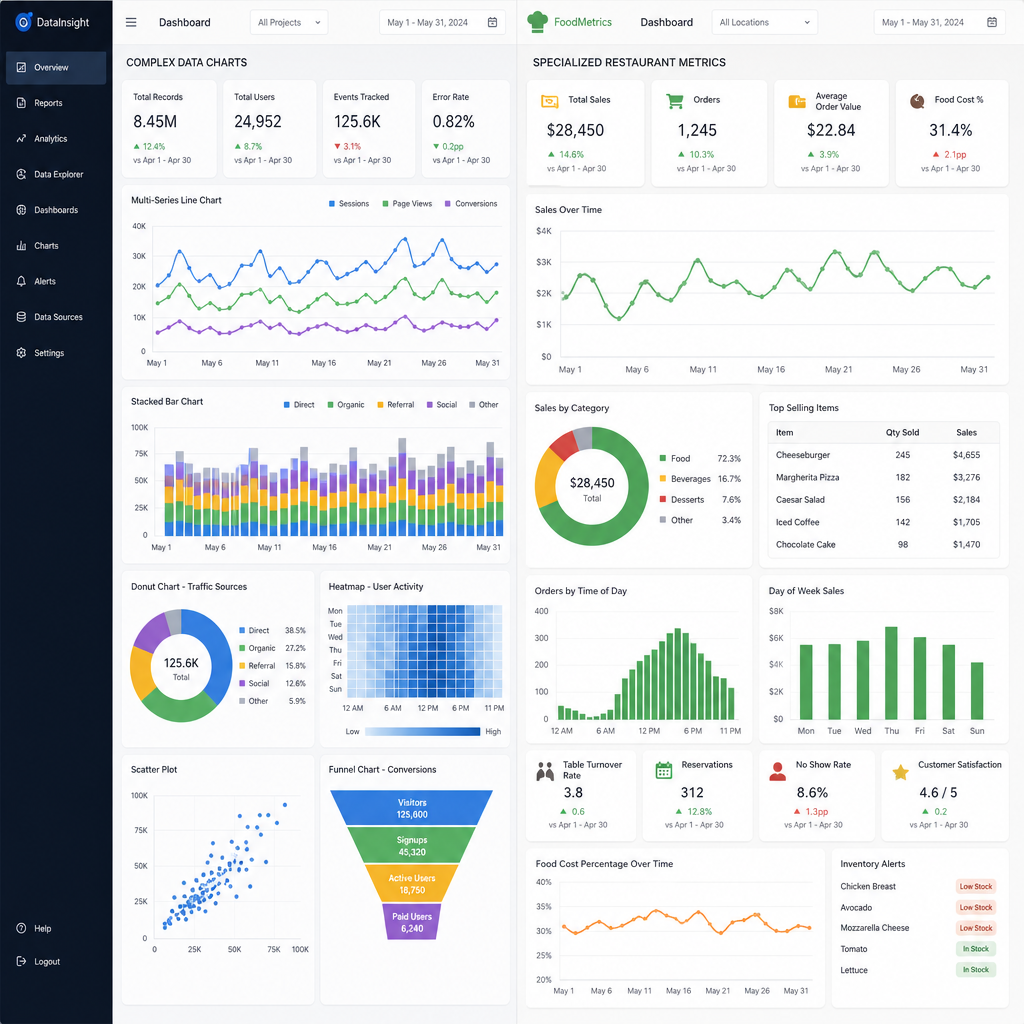Click the Overview sidebar icon
The width and height of the screenshot is (1024, 1024).
pos(22,67)
